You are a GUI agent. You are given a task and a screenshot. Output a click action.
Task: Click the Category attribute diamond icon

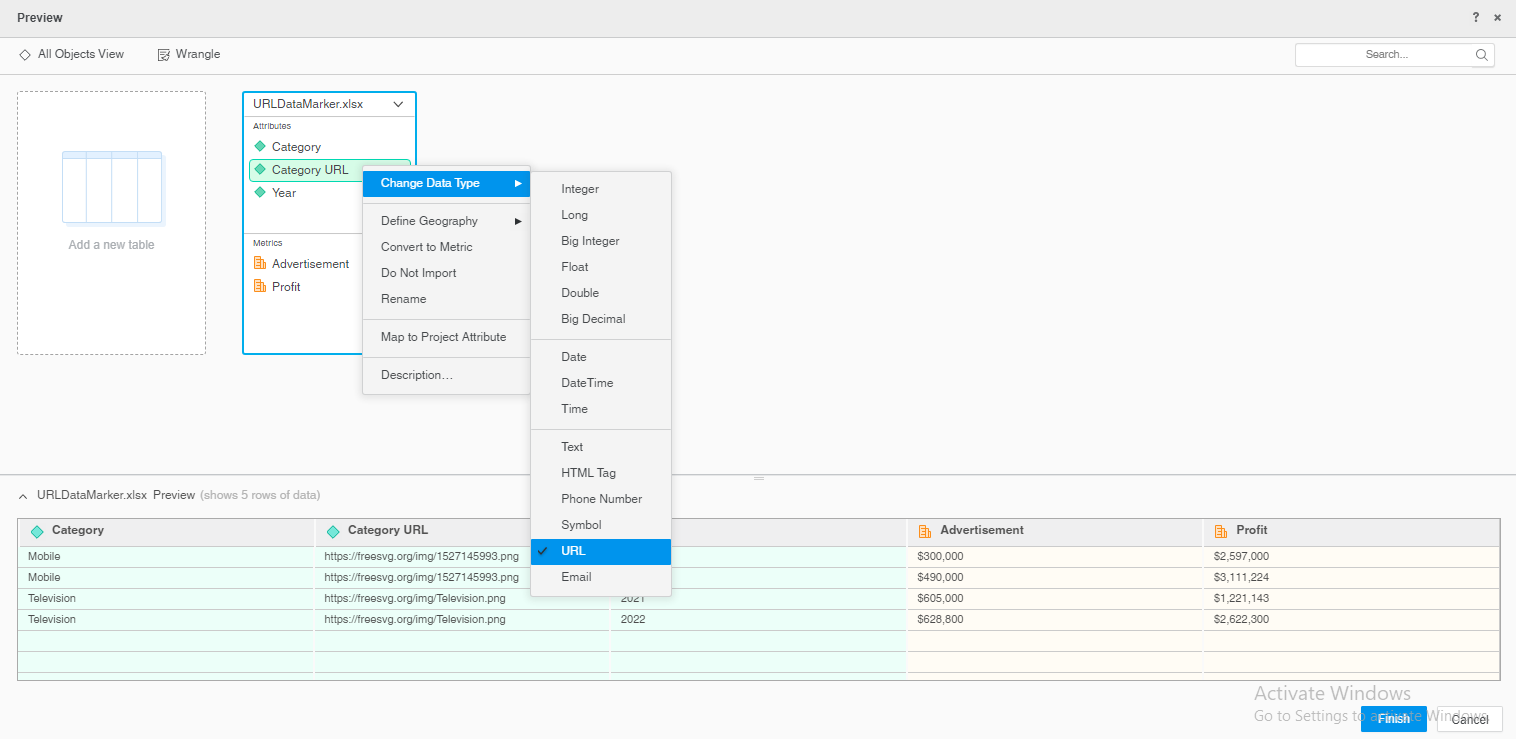pyautogui.click(x=261, y=146)
